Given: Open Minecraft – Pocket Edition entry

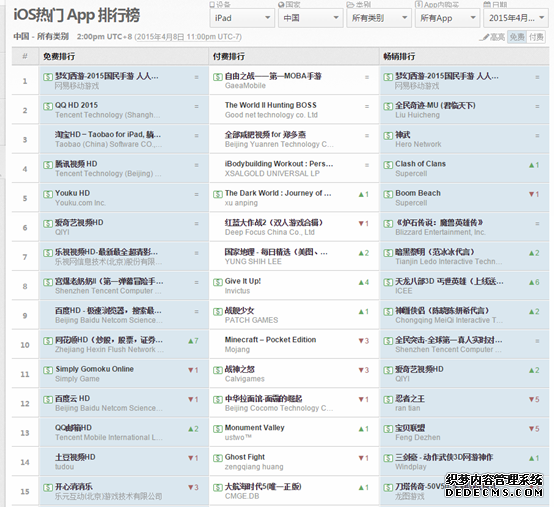Looking at the screenshot, I should coord(270,340).
